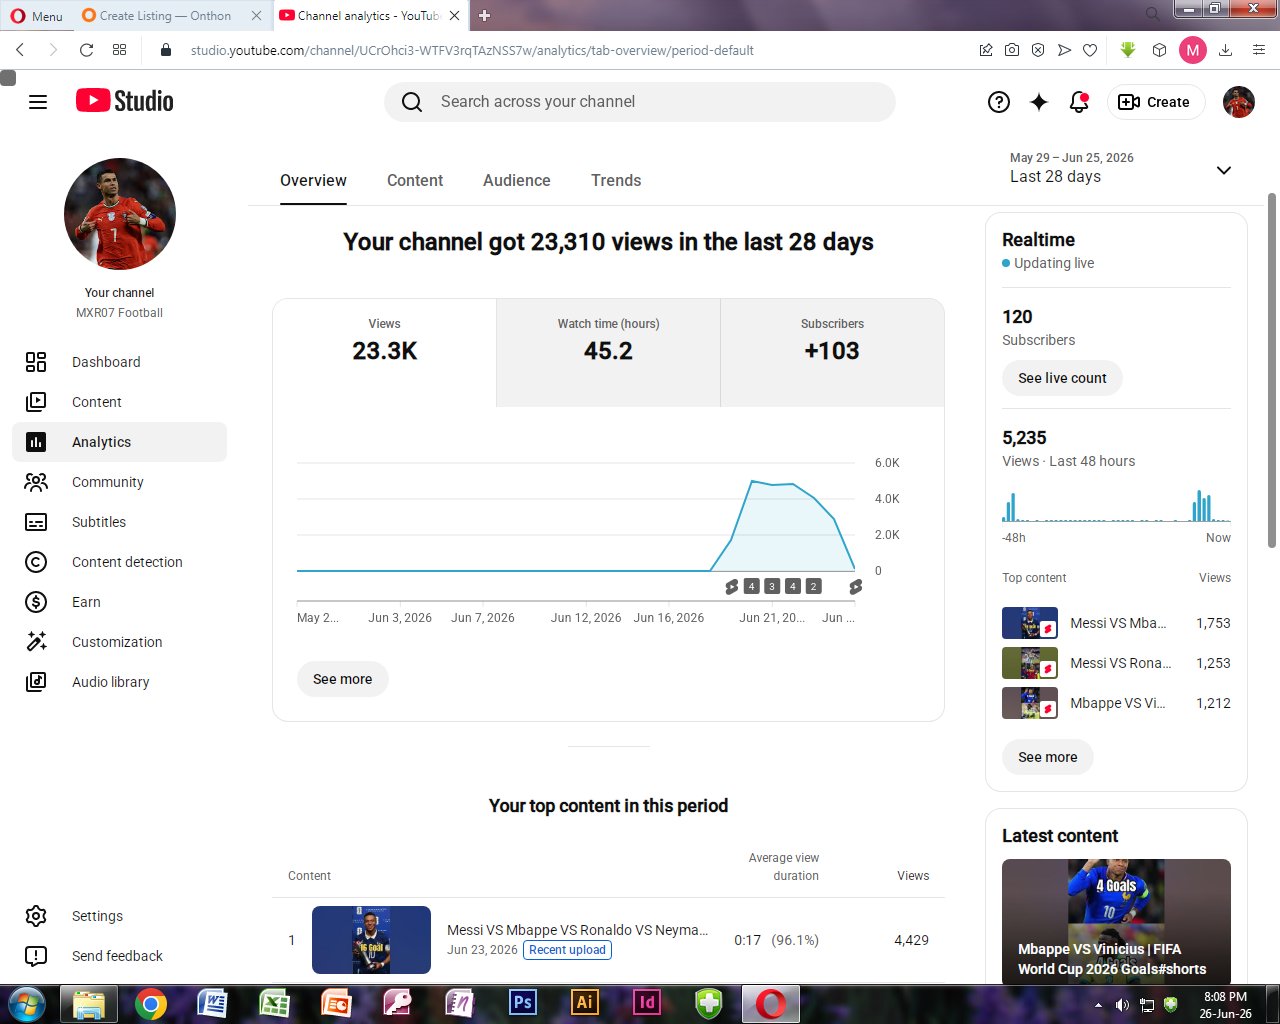Click the green download arrow extension icon
Screen dimensions: 1280x1024
(1128, 50)
